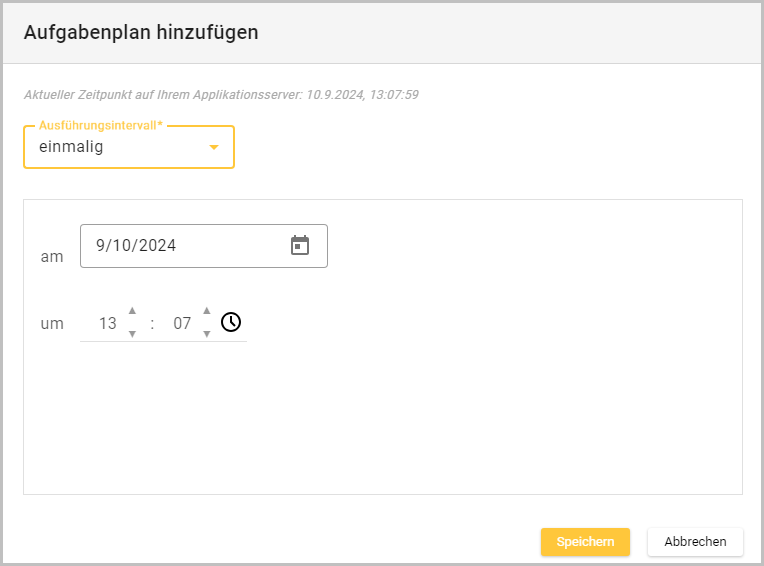This screenshot has width=764, height=566.
Task: Open the calendar date picker icon
Action: pyautogui.click(x=300, y=245)
